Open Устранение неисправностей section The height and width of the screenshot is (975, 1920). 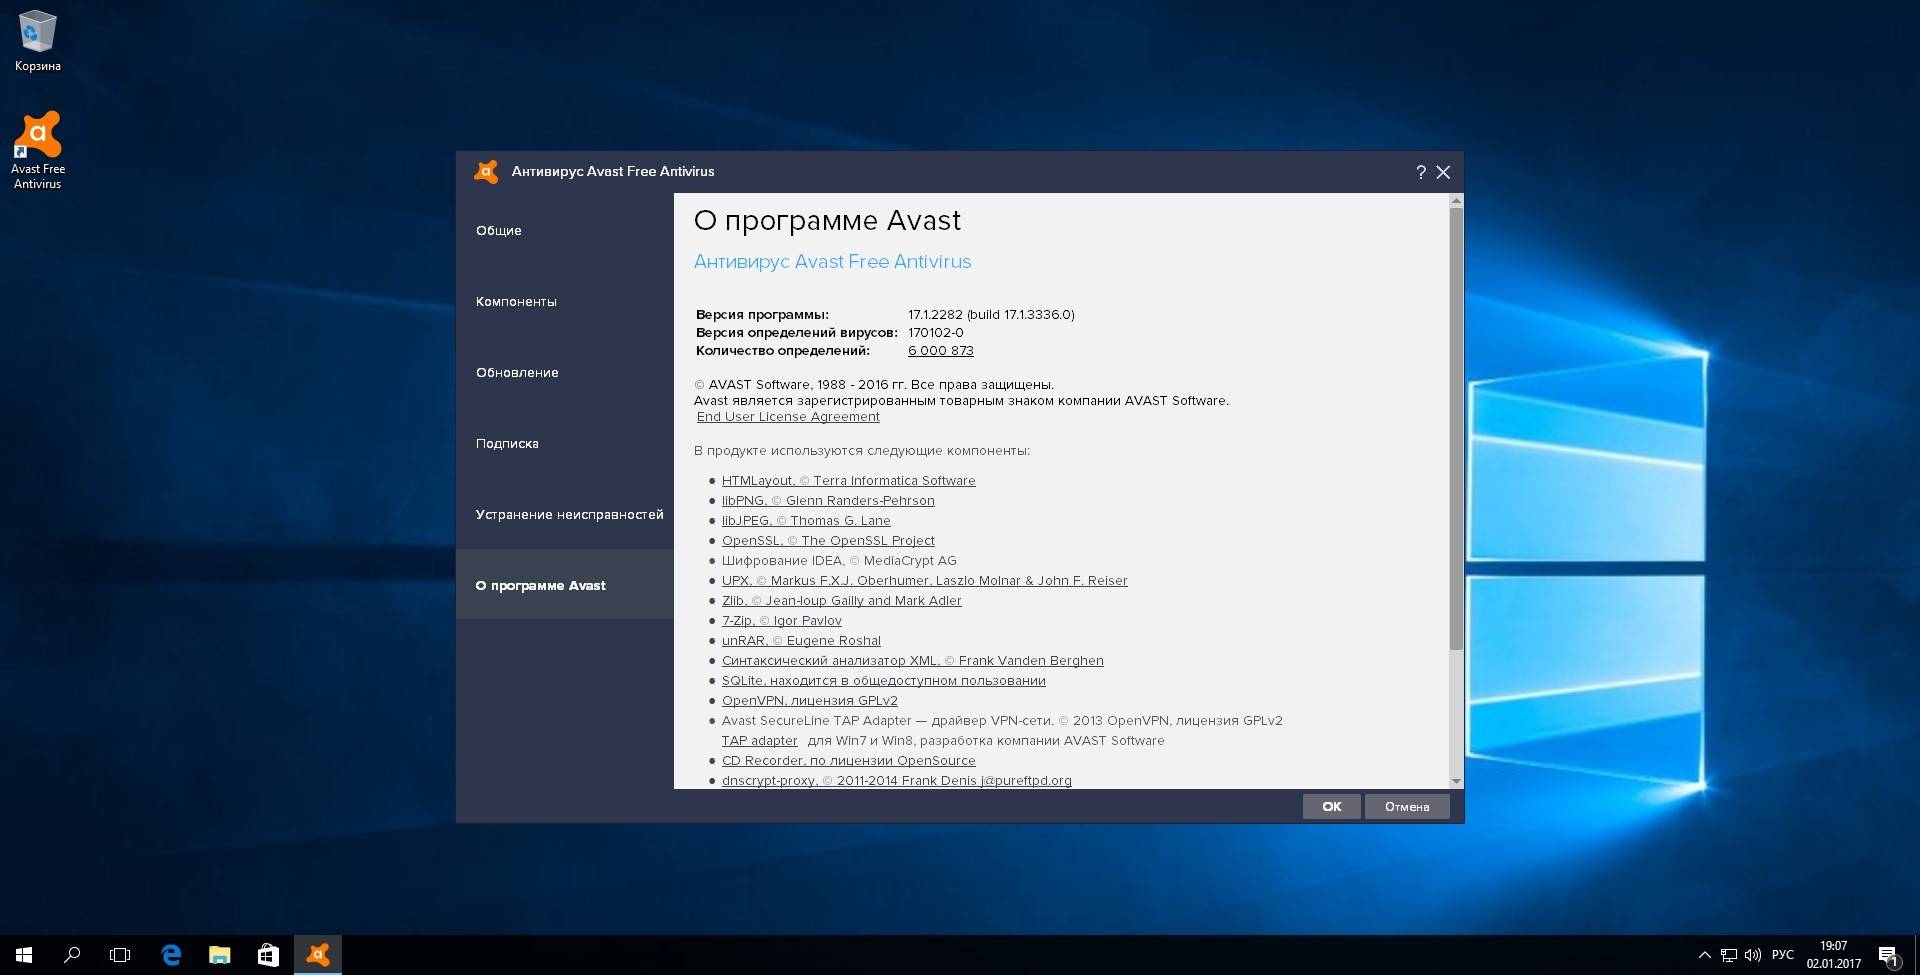click(x=565, y=514)
